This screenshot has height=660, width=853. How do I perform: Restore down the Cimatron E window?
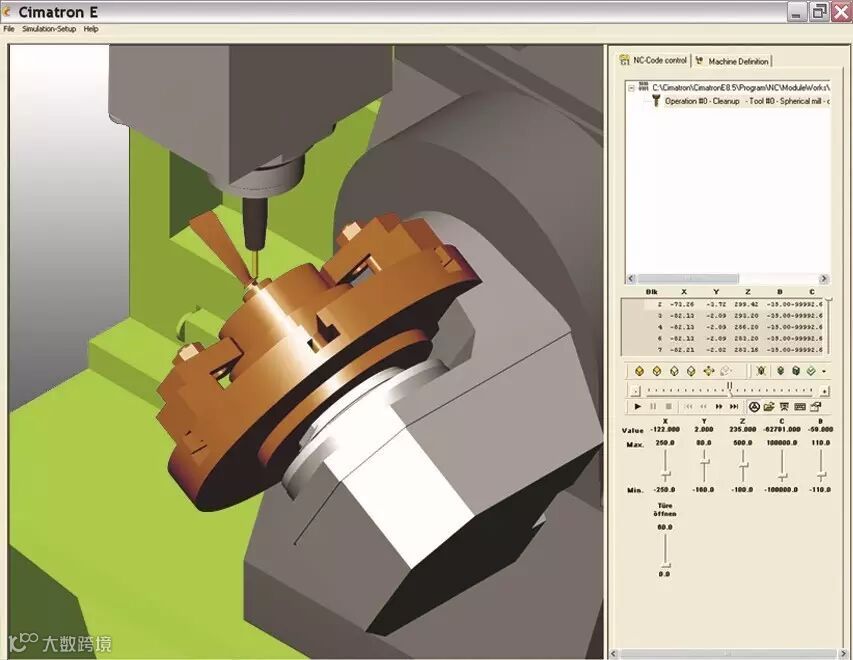(x=819, y=12)
